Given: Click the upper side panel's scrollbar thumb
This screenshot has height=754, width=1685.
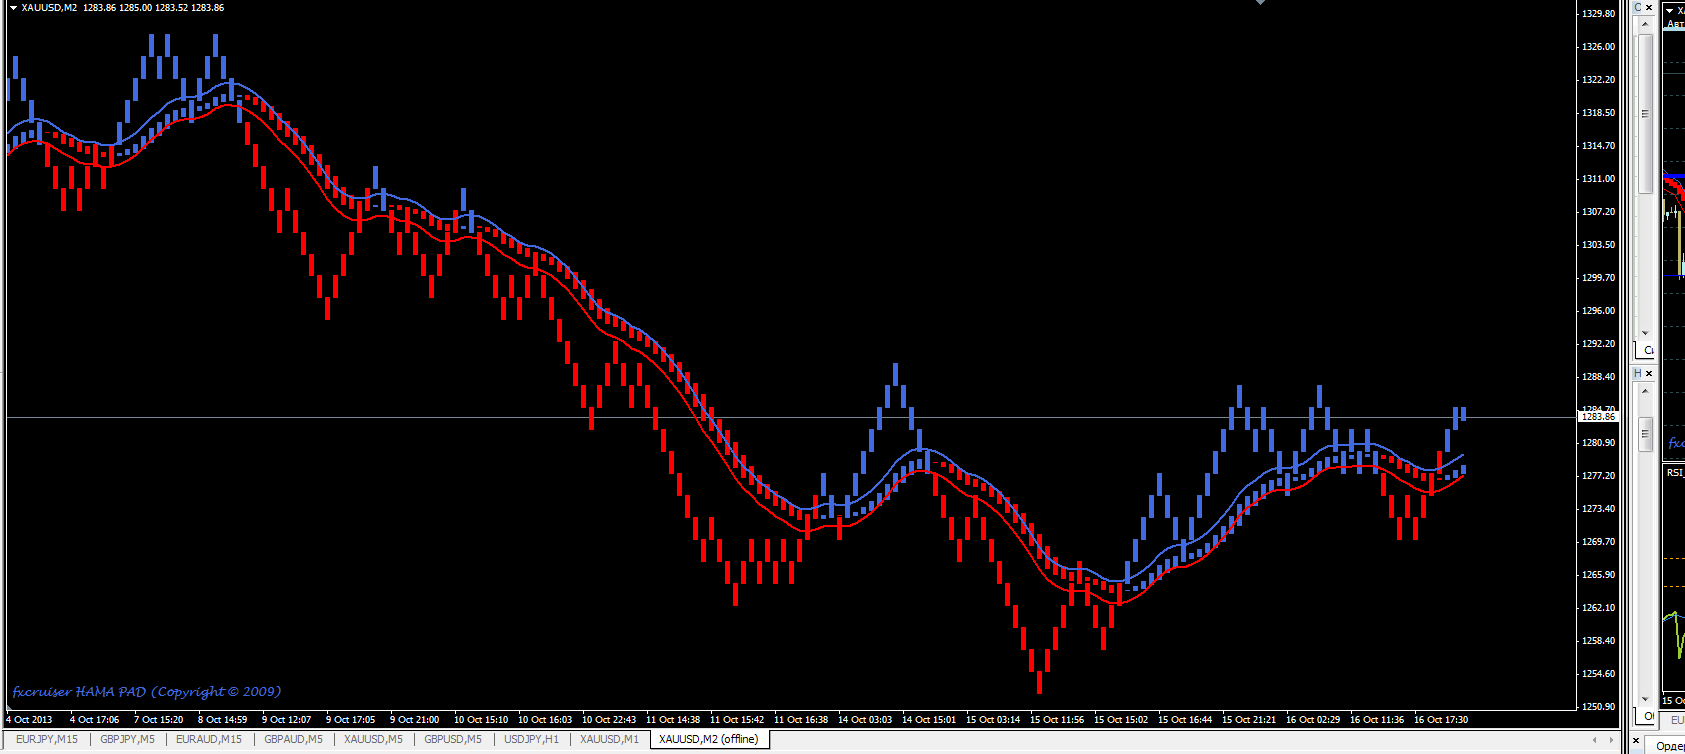Looking at the screenshot, I should (x=1644, y=114).
